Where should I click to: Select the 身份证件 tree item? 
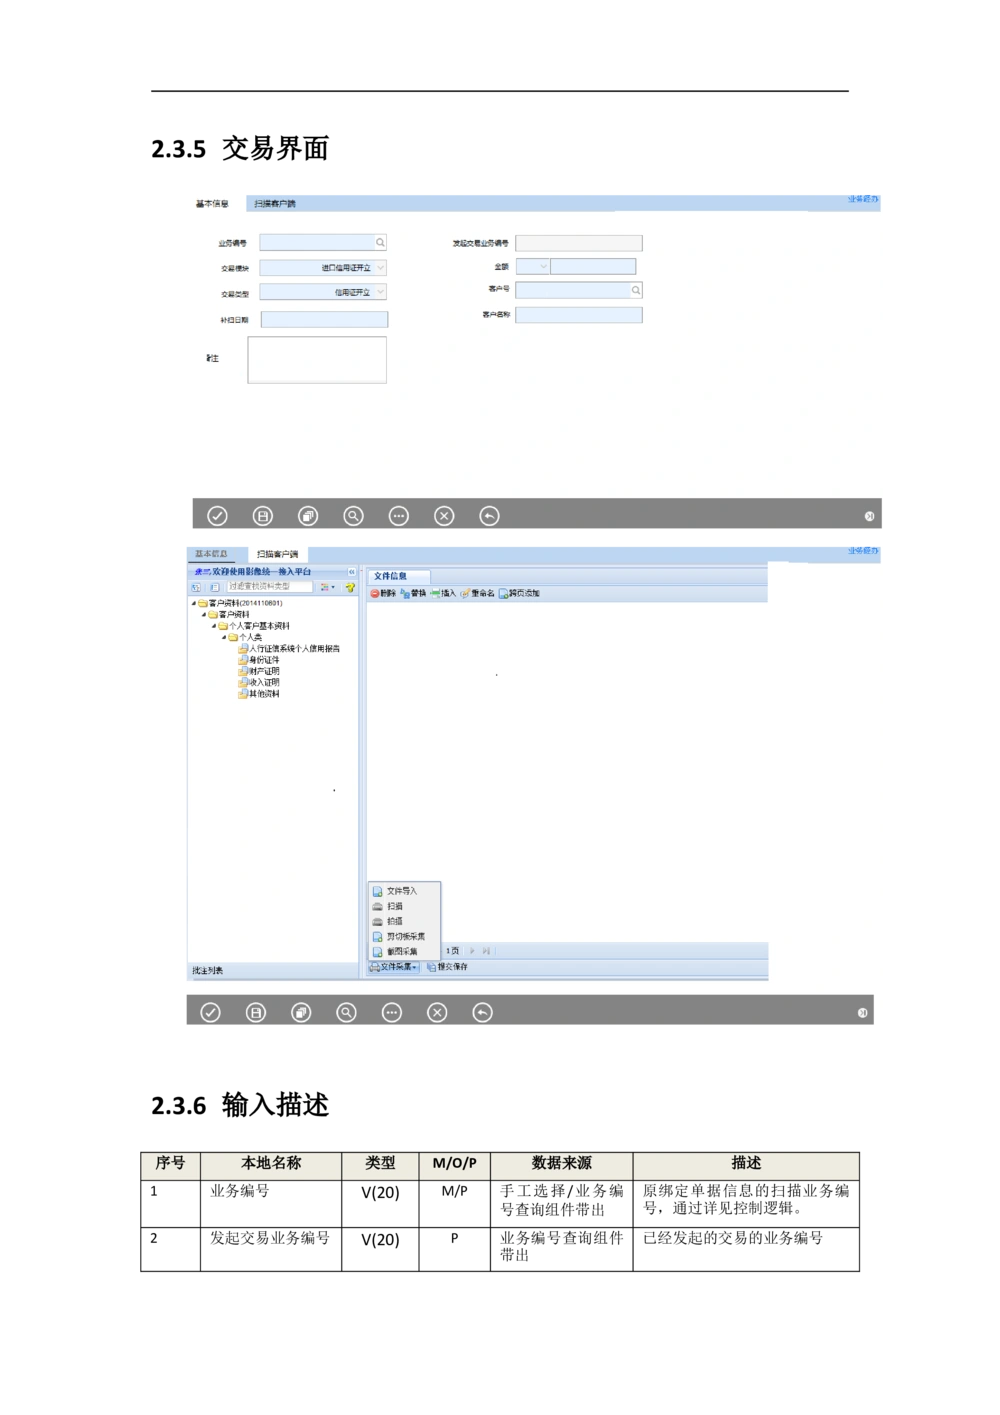click(x=262, y=658)
